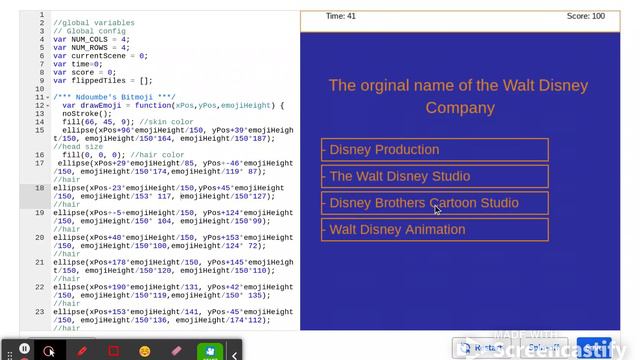Click the 'Score: 100' label
This screenshot has height=360, width=640.
(x=586, y=16)
